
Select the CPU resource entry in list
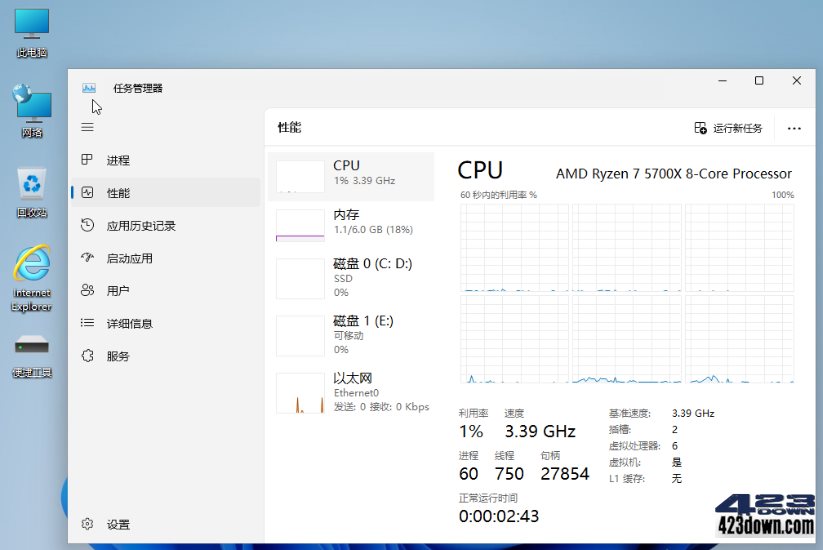coord(351,176)
